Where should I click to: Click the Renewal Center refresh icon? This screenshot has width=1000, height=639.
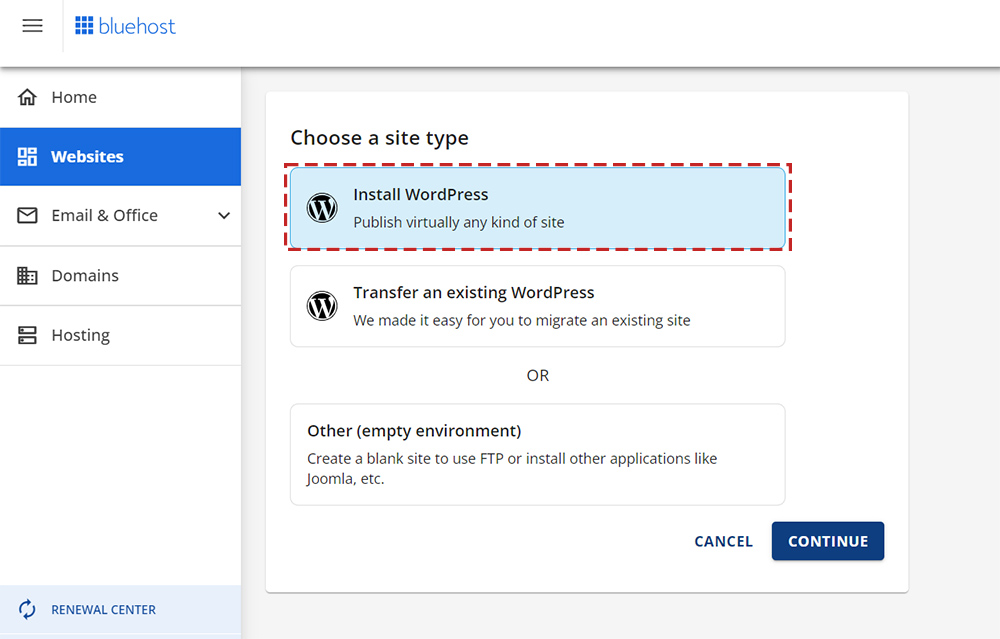tap(27, 609)
